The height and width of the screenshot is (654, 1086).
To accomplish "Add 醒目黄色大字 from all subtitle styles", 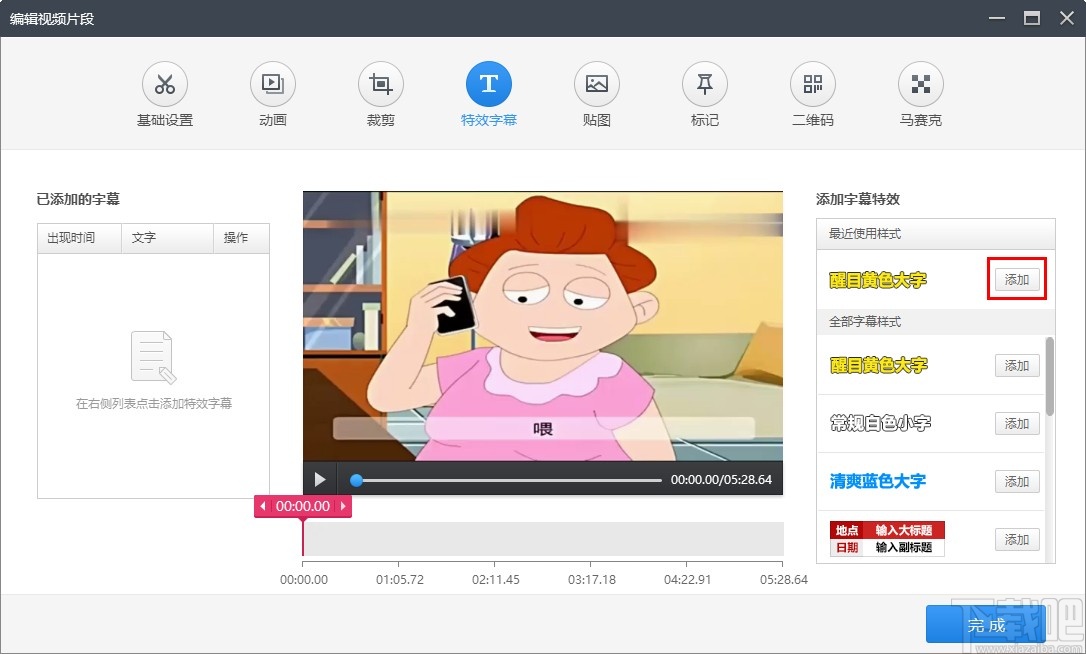I will [1017, 365].
